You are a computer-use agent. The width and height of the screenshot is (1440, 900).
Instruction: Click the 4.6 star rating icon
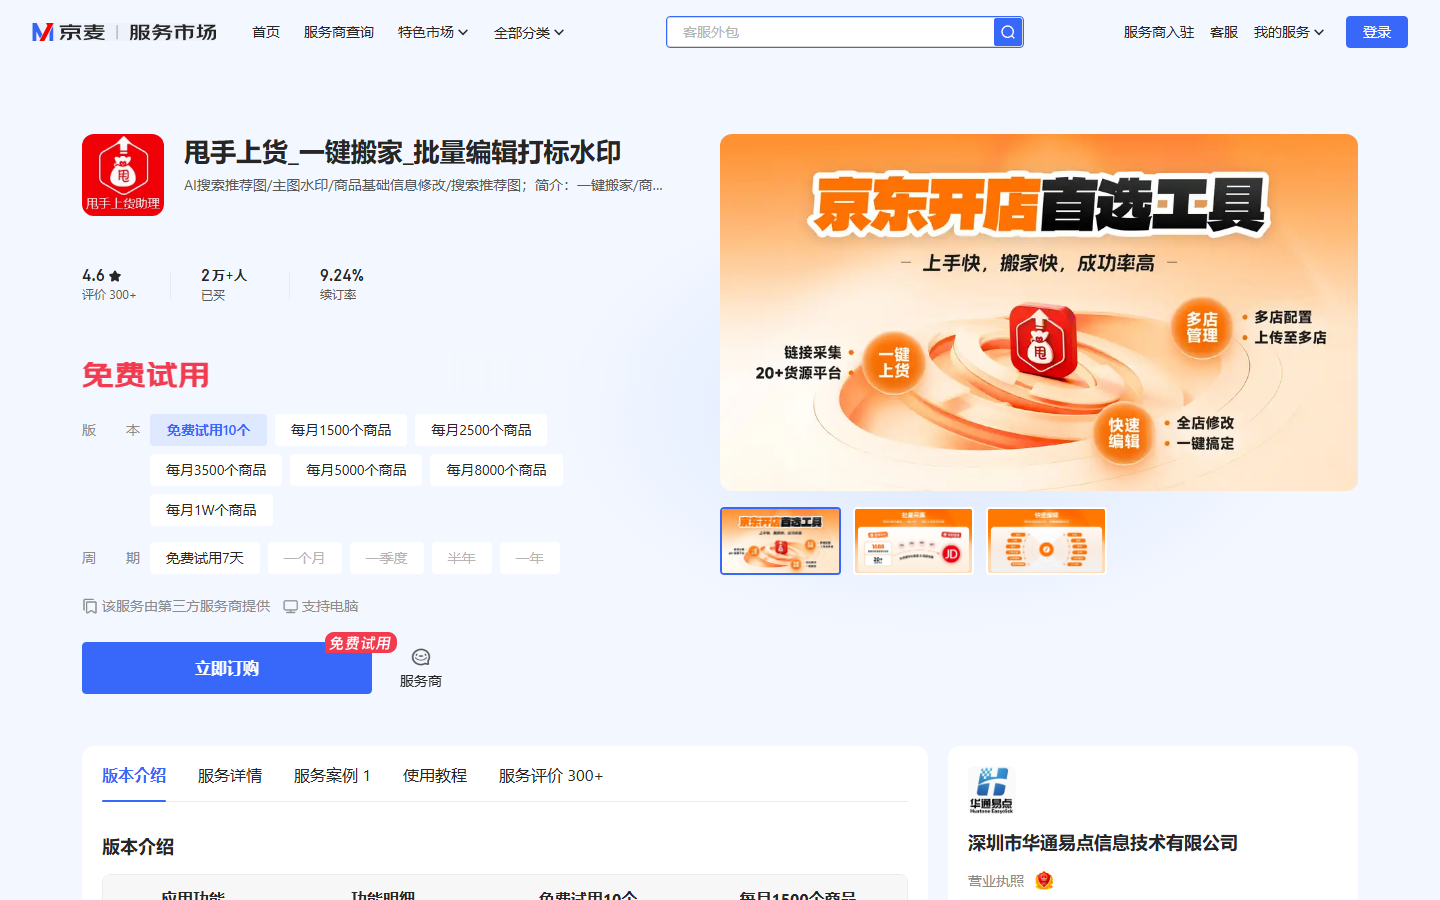(x=115, y=276)
